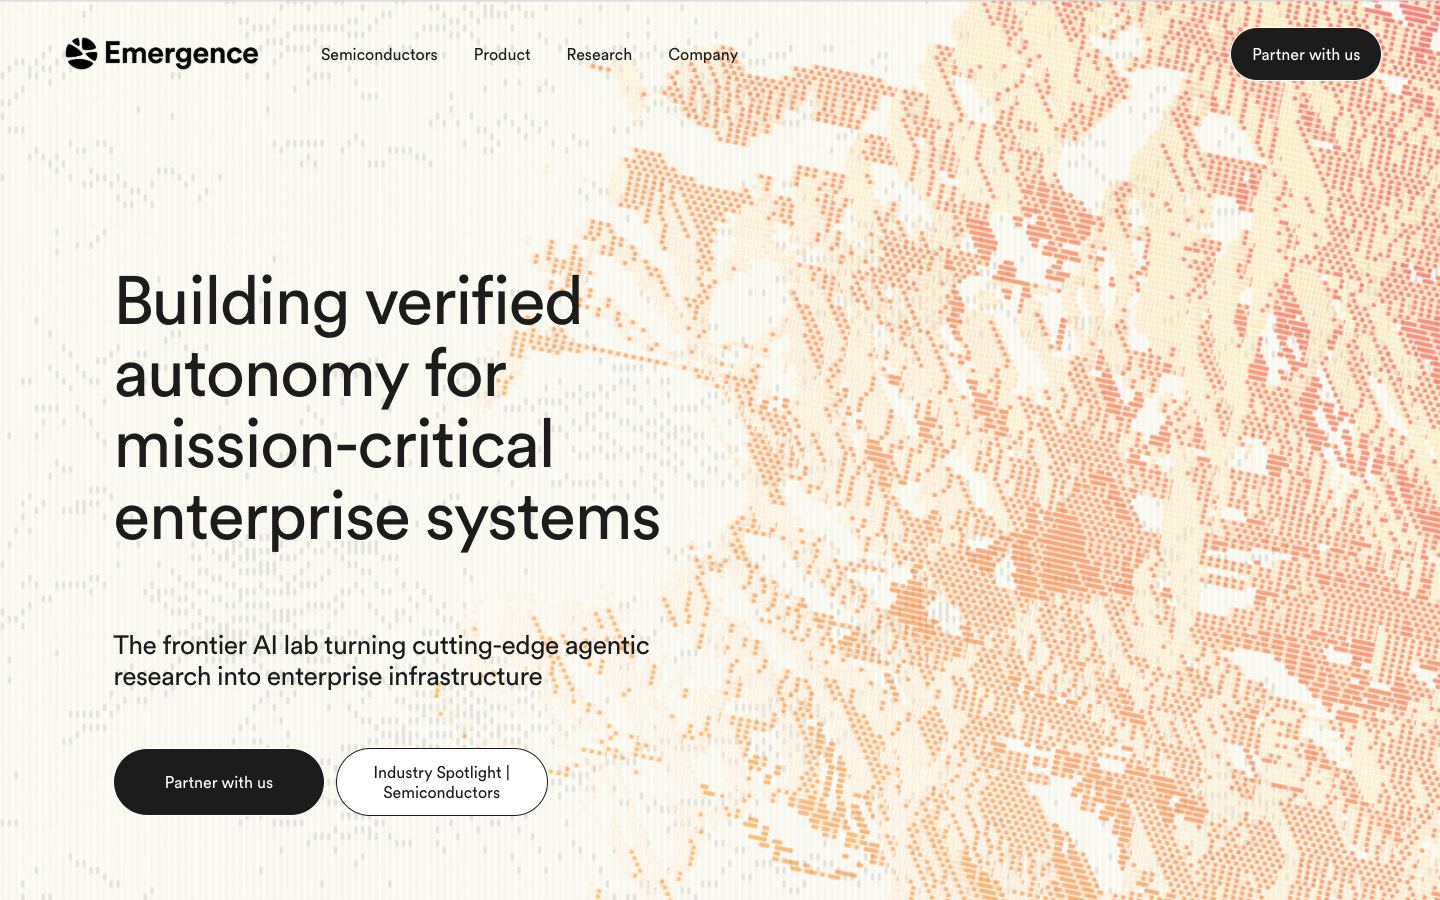
Task: Click the "The frontier AI lab" subheading
Action: (381, 661)
